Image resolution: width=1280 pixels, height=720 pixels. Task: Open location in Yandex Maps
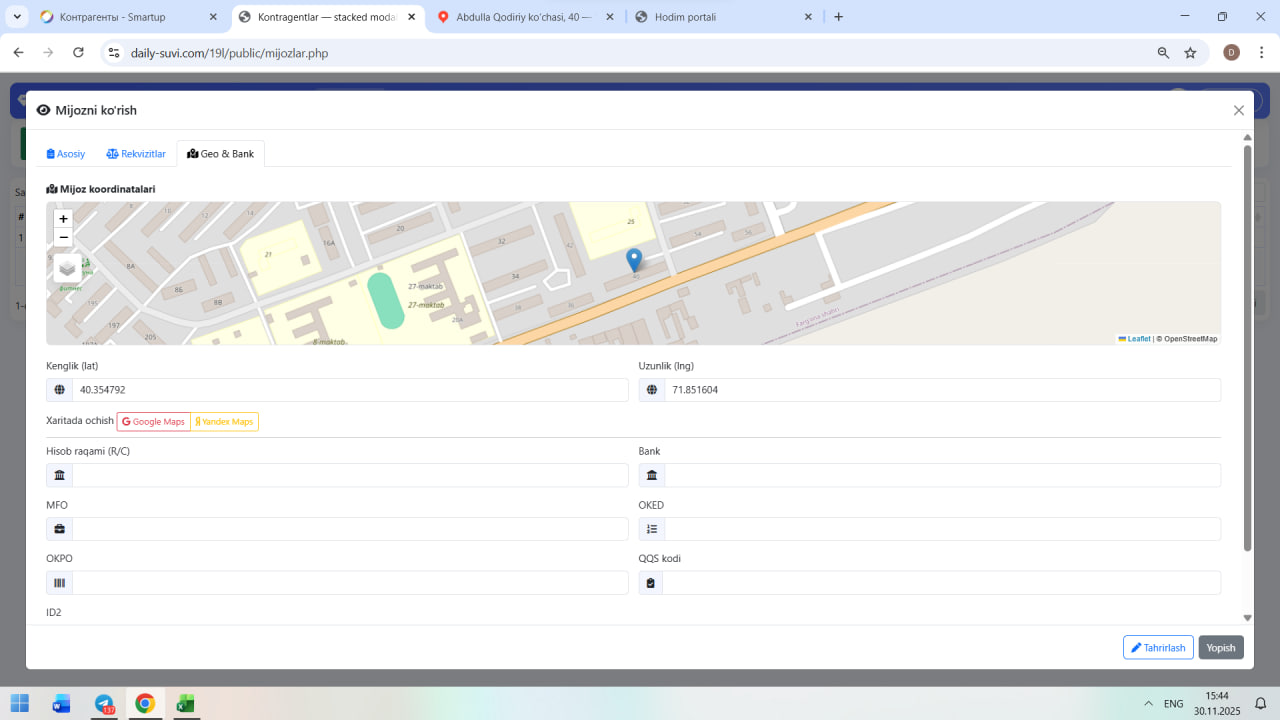click(225, 422)
